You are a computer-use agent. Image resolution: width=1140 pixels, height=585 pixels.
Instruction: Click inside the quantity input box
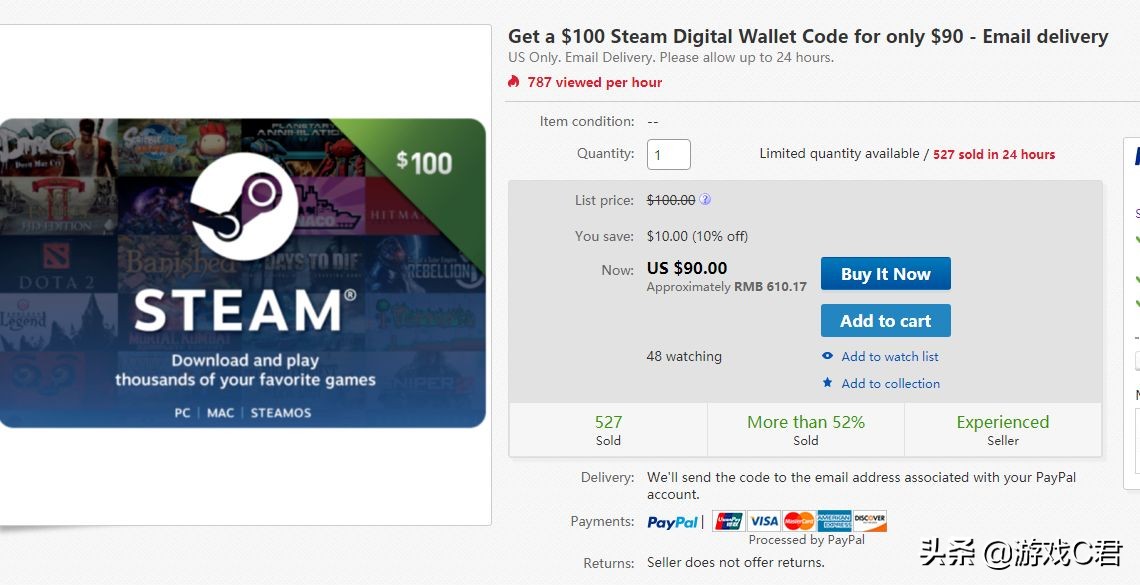click(668, 154)
